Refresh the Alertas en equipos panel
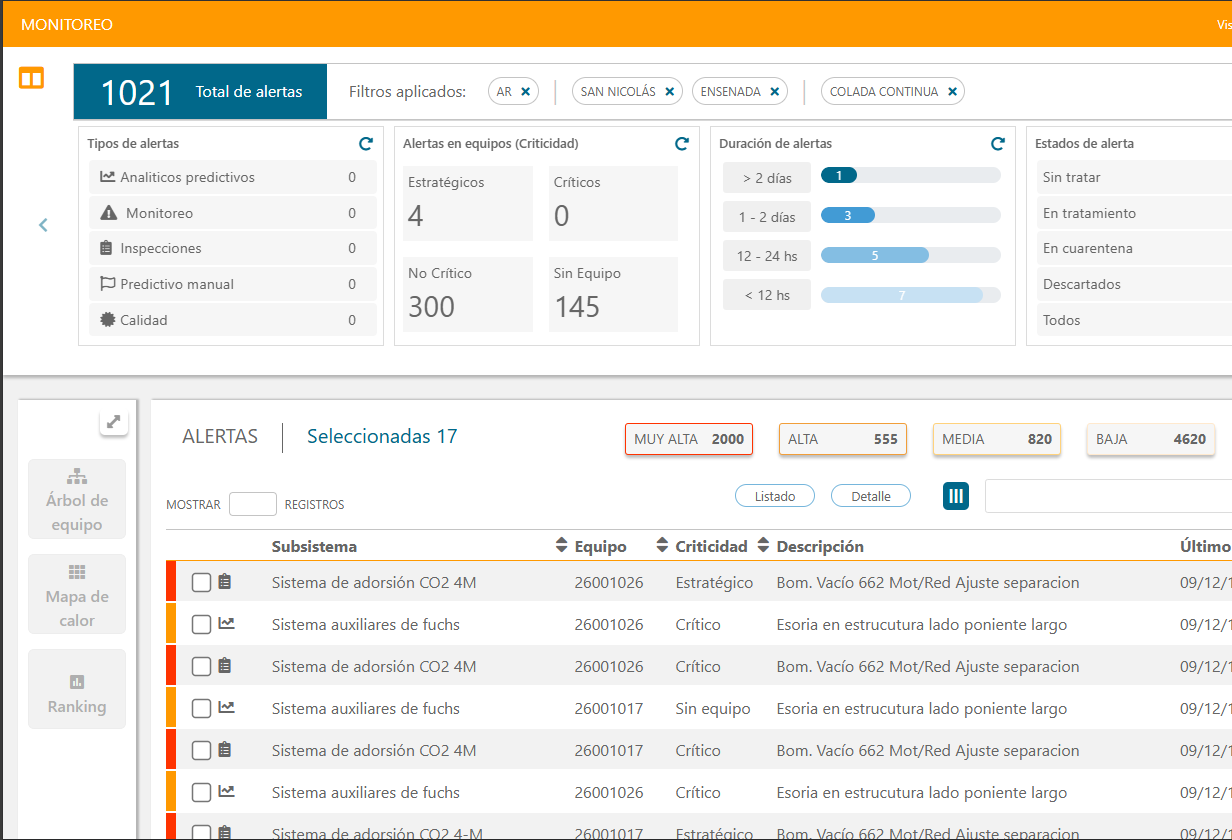The width and height of the screenshot is (1232, 840). (x=682, y=144)
